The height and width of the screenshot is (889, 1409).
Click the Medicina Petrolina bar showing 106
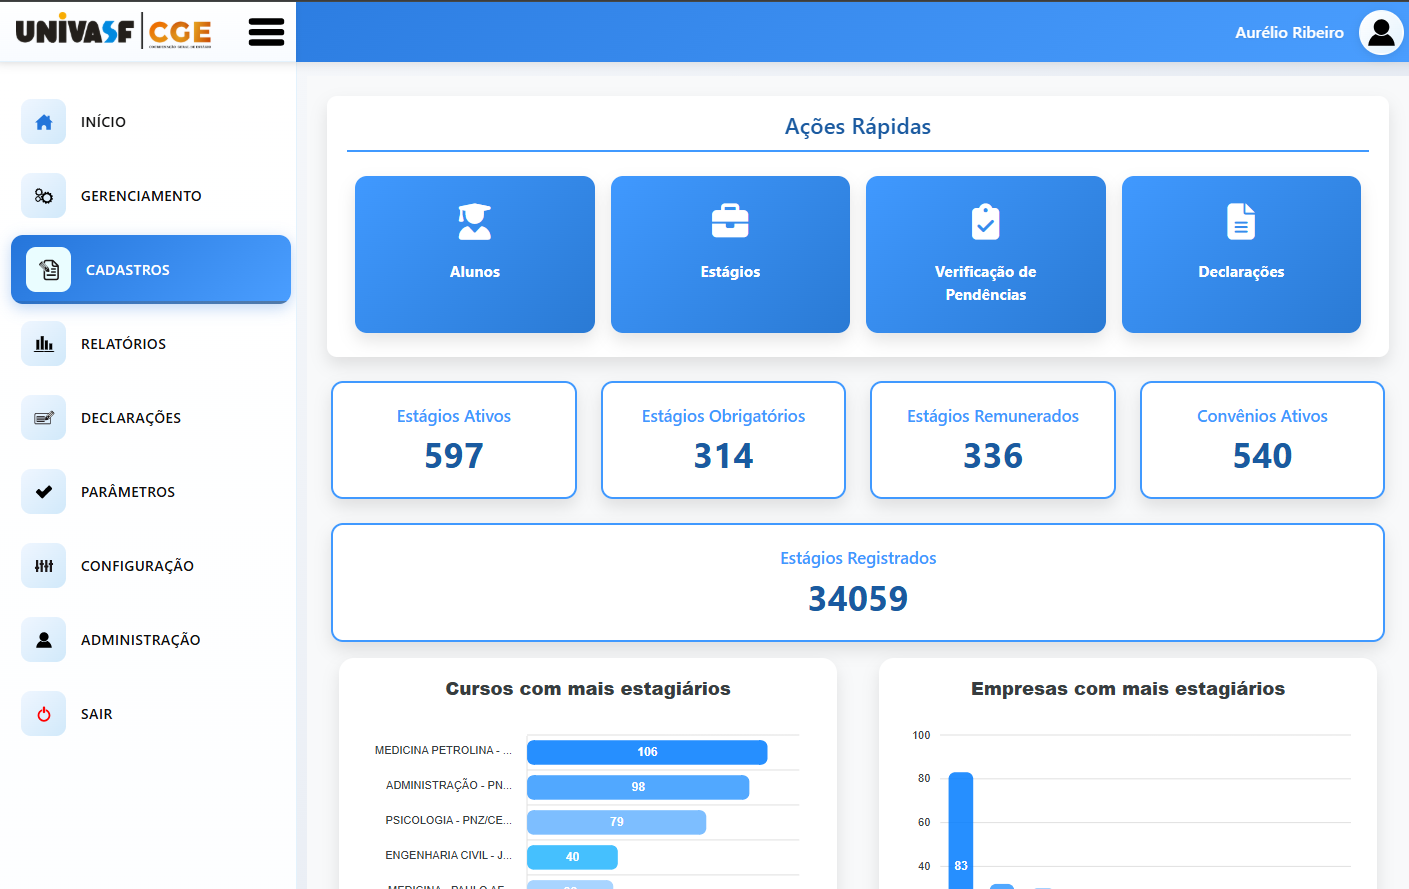coord(647,752)
